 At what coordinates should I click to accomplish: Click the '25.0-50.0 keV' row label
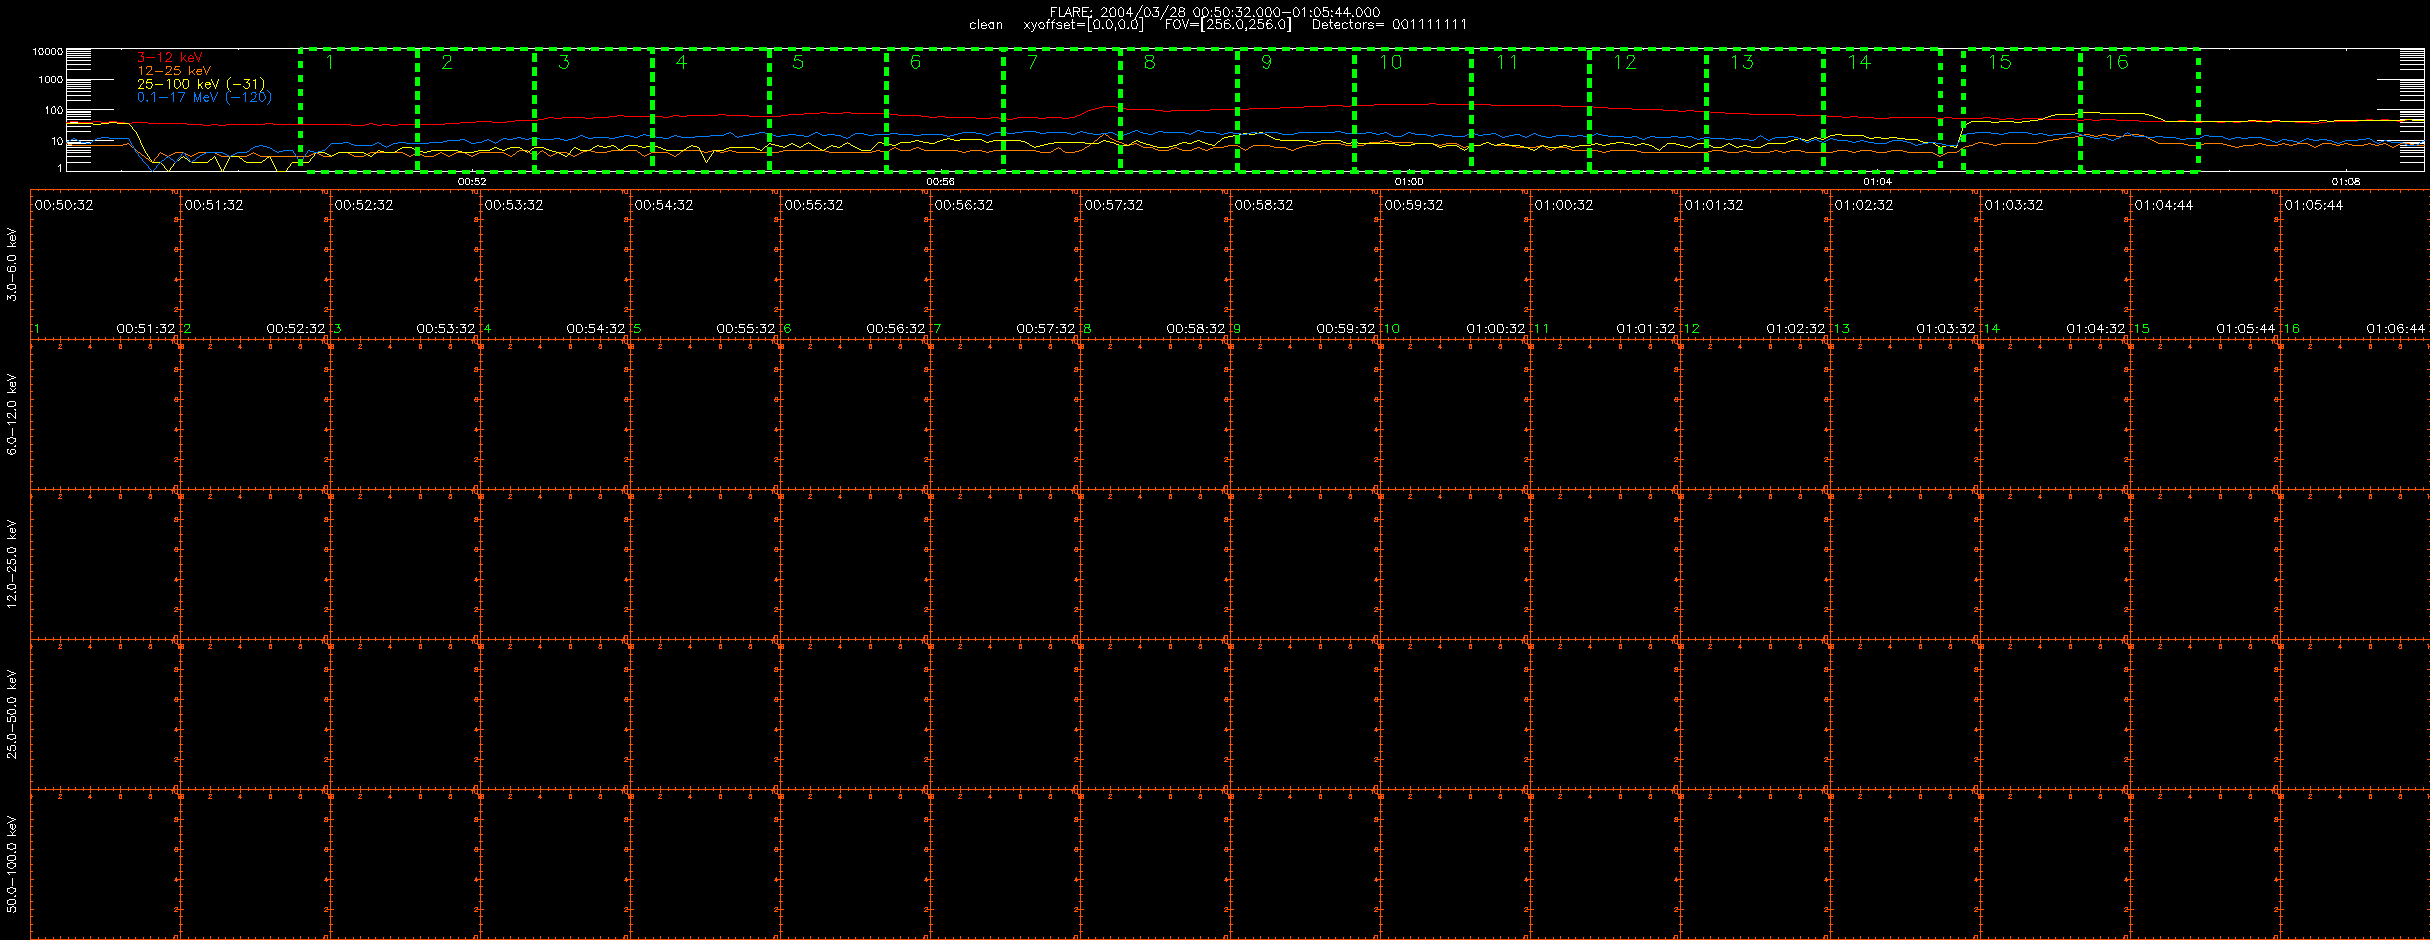12,714
